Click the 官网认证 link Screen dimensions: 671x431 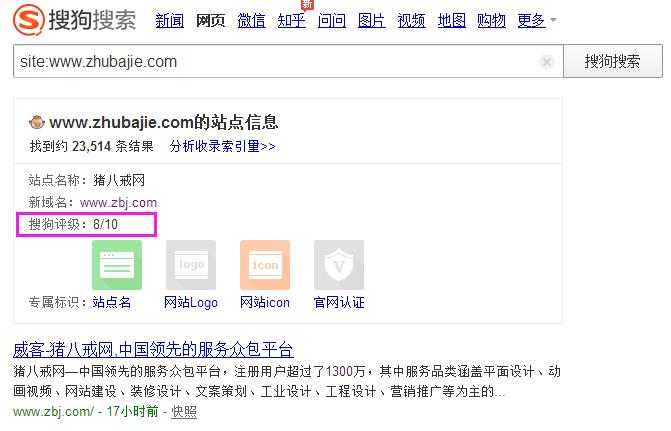pos(339,302)
